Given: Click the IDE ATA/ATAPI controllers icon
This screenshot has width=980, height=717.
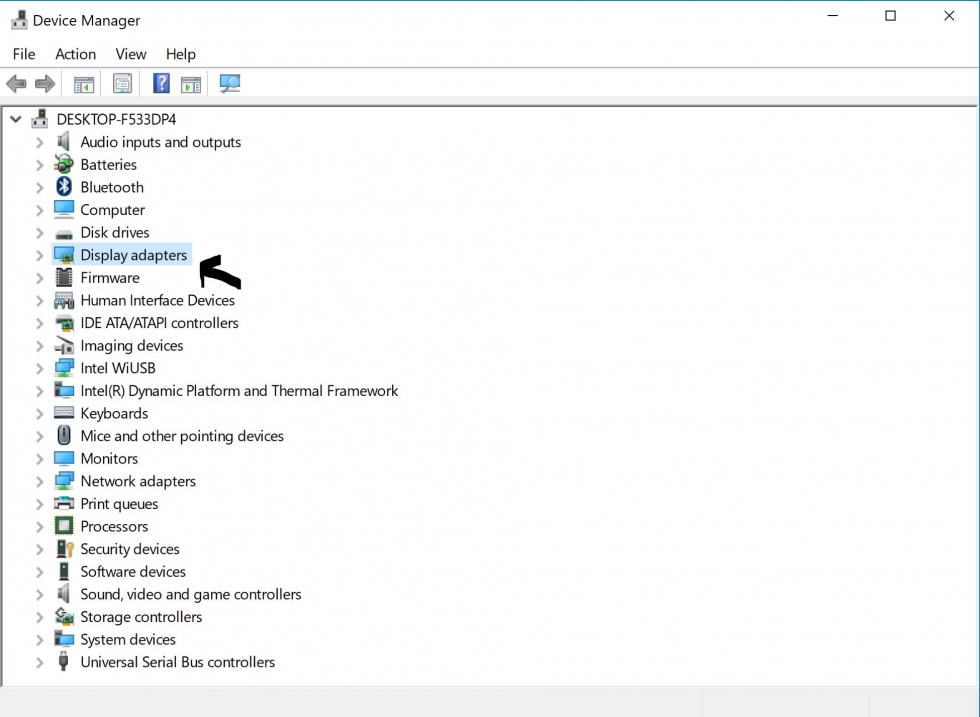Looking at the screenshot, I should (x=64, y=323).
